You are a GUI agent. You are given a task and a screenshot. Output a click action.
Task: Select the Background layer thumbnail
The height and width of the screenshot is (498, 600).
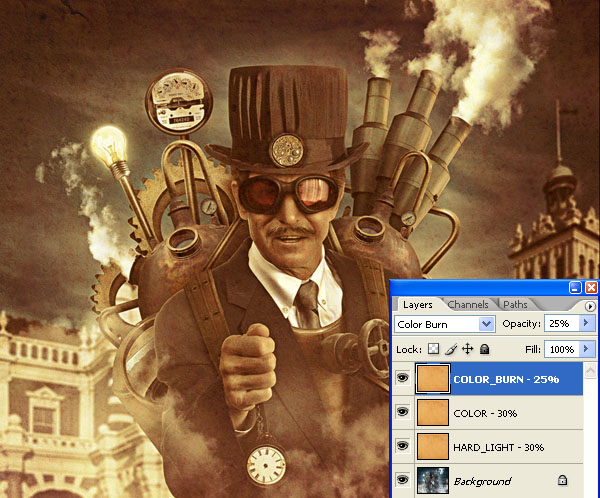tap(433, 480)
